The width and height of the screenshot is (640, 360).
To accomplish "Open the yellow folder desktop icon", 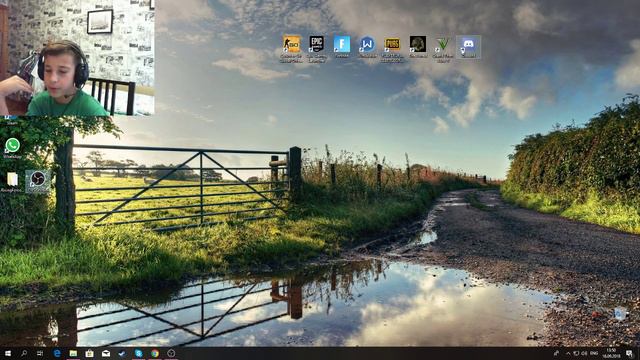I will (x=12, y=182).
